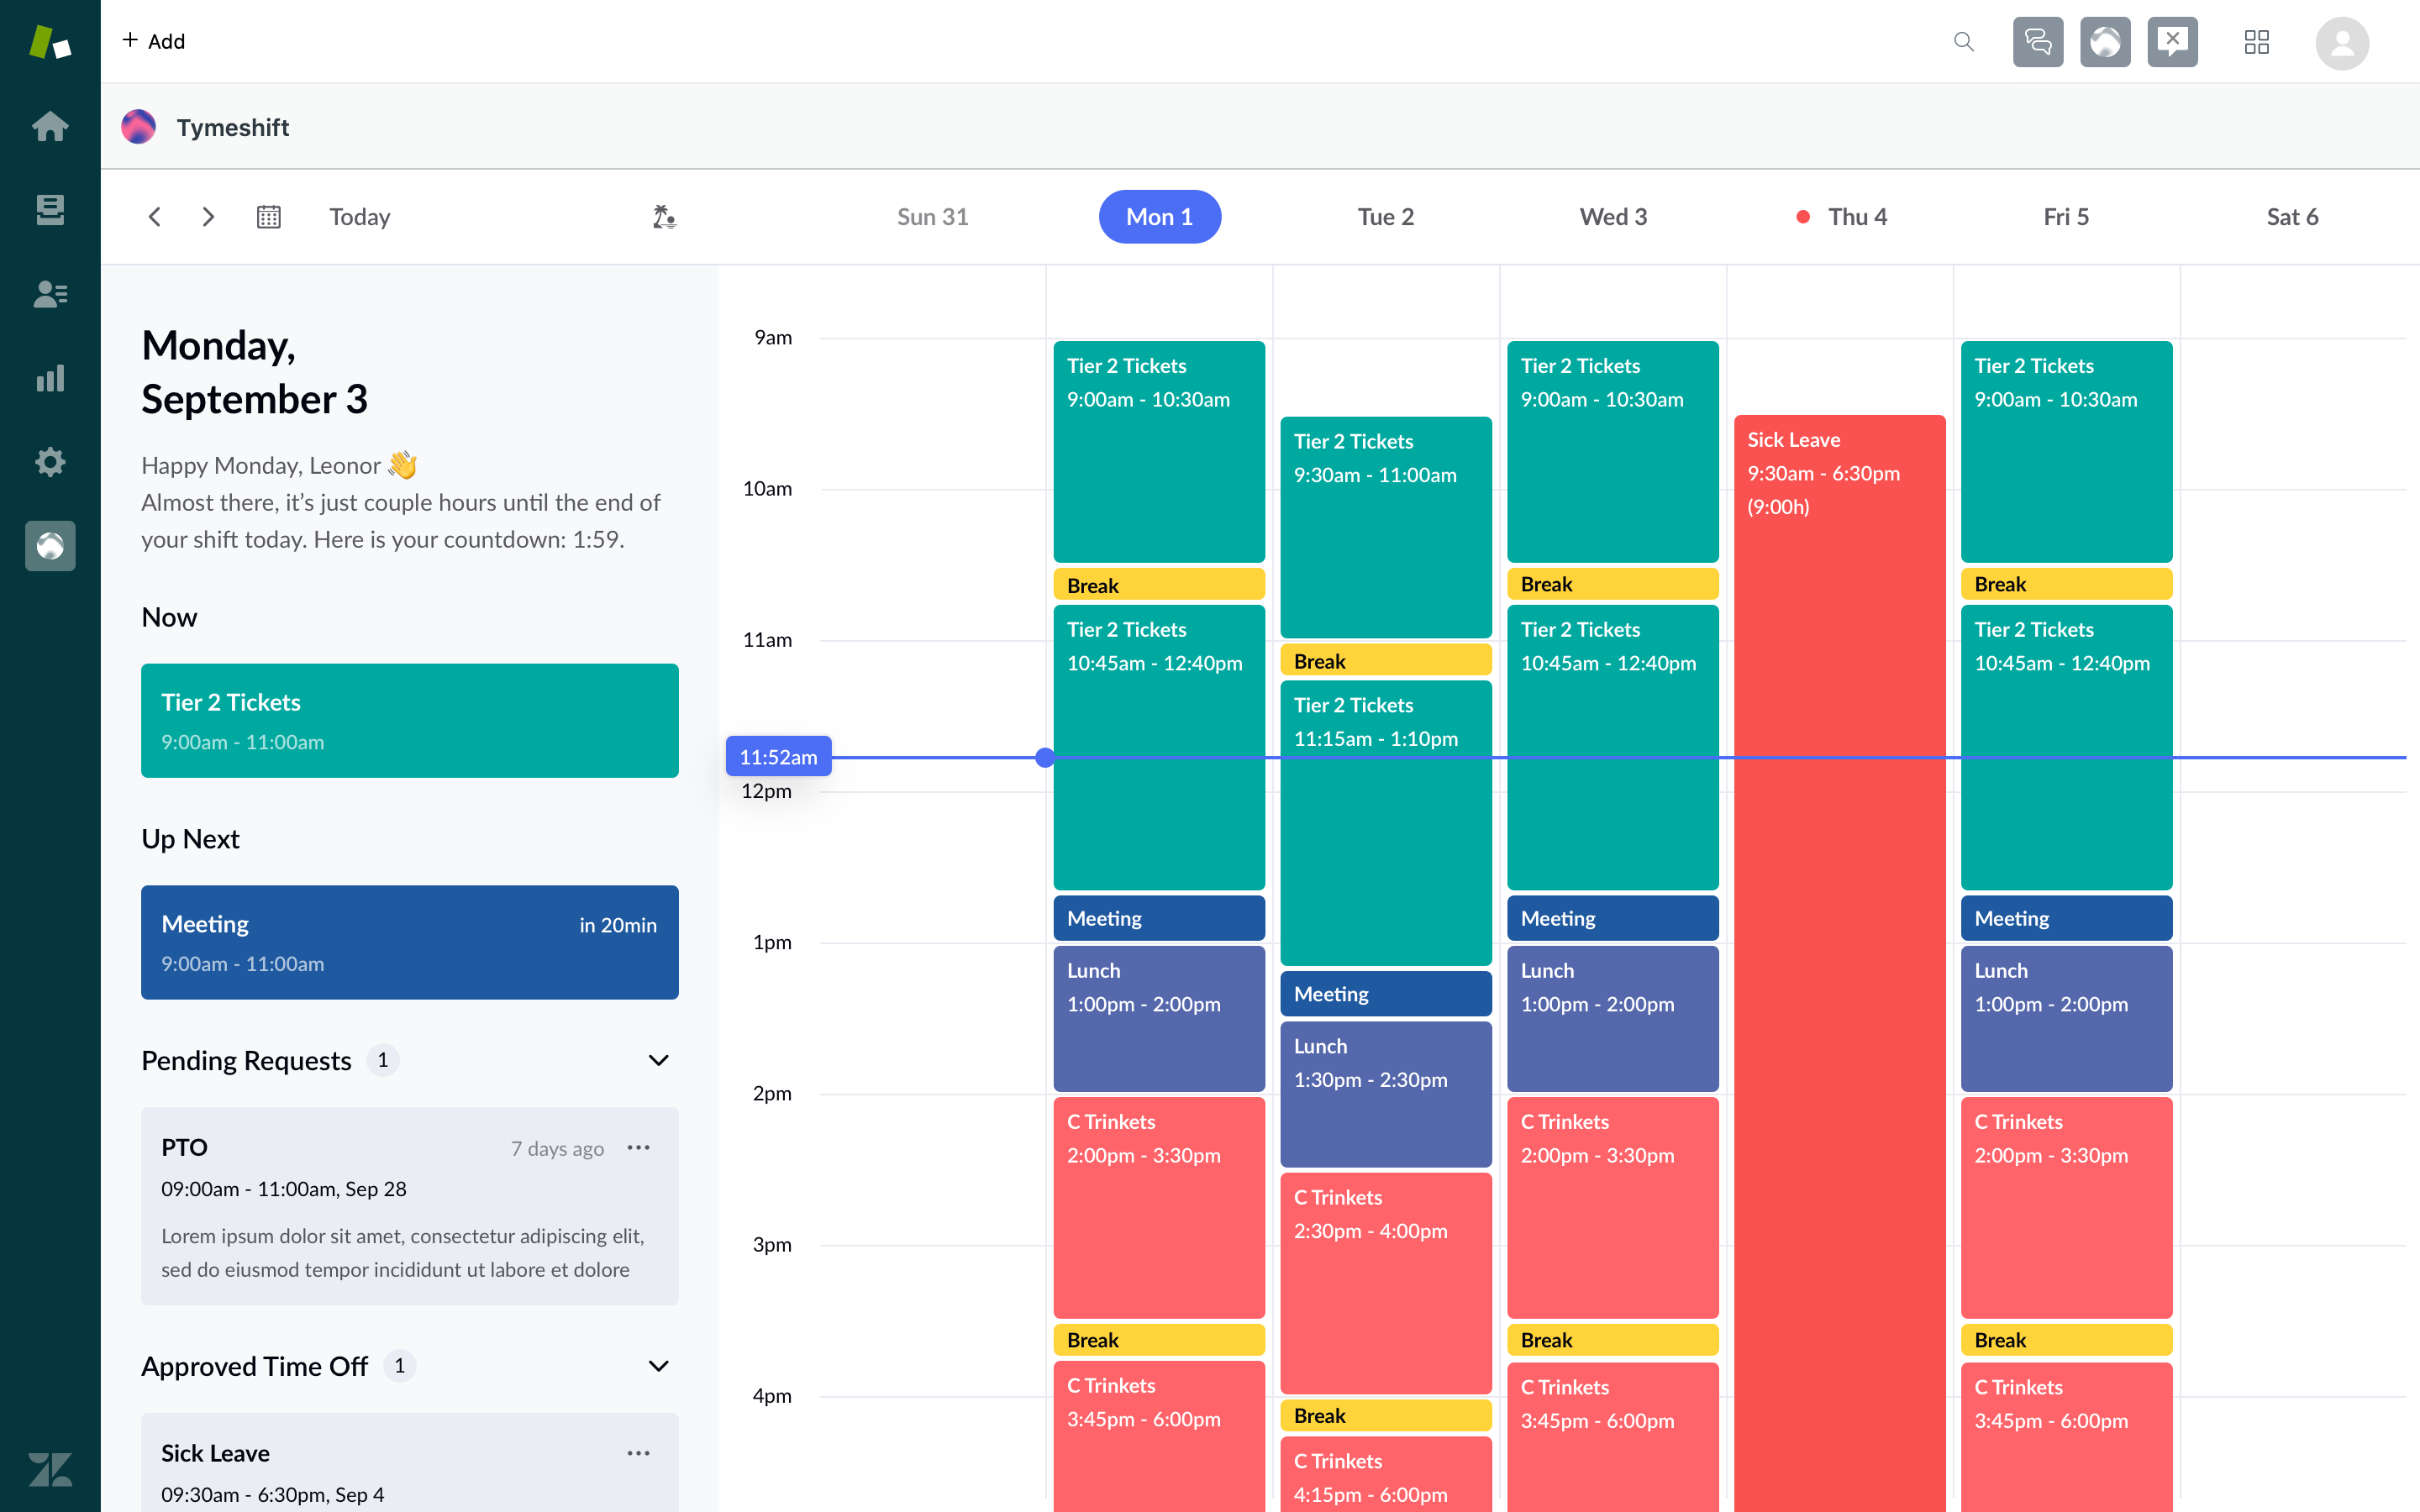The image size is (2420, 1512).
Task: Open the user profile avatar
Action: coord(2343,42)
